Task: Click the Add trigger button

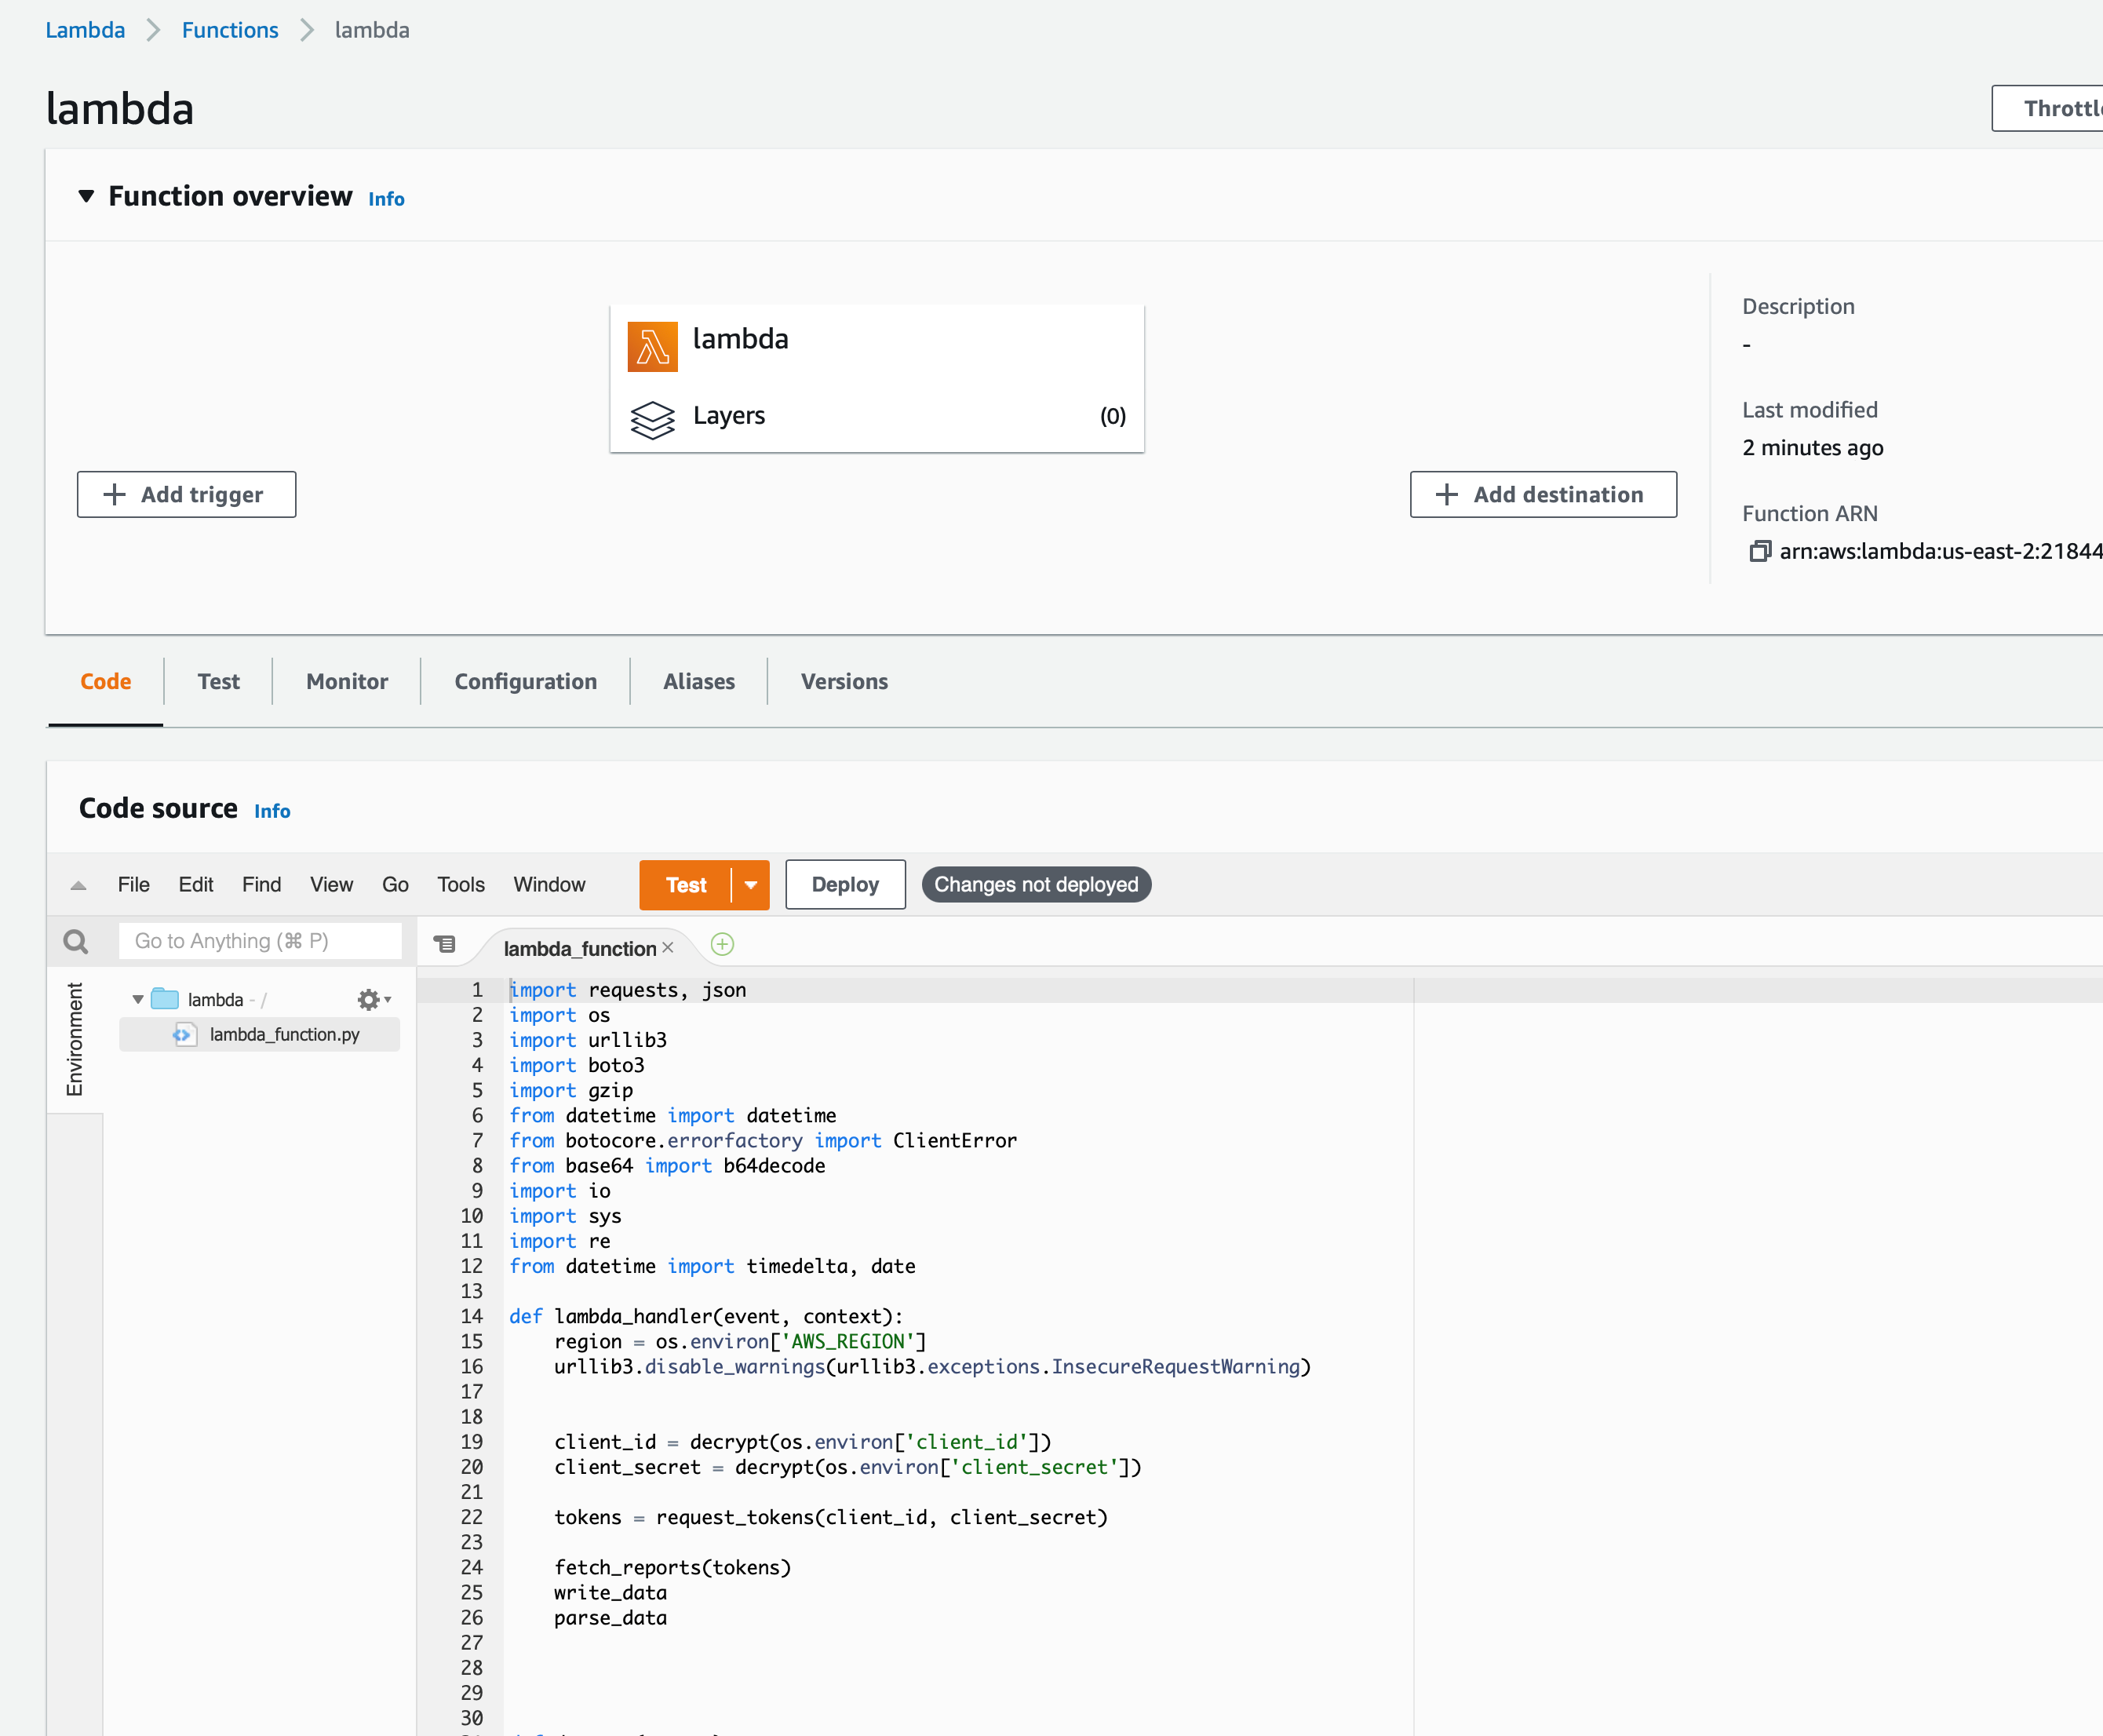Action: point(186,494)
